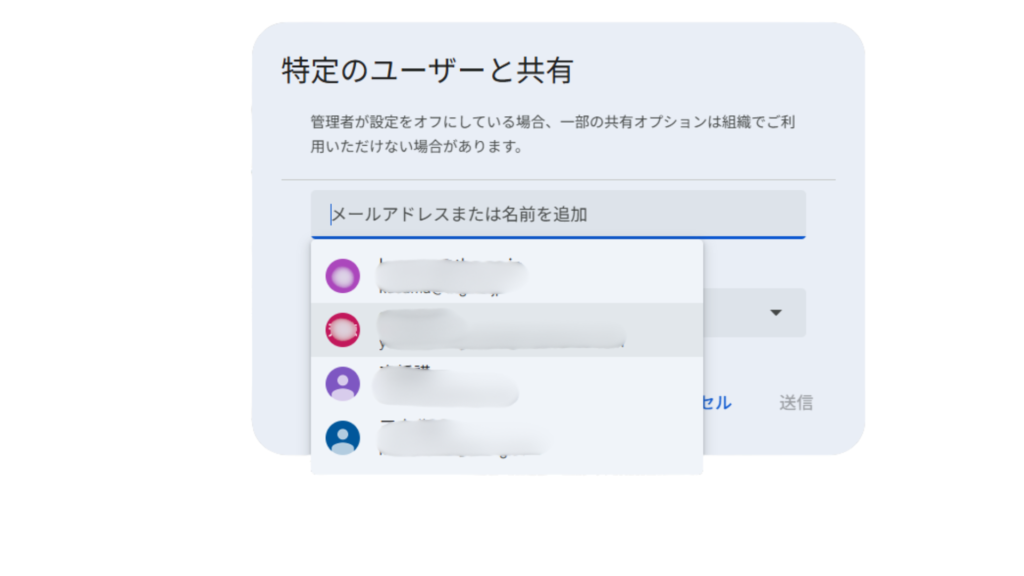Click the blurred name of the first suggestion

450,265
